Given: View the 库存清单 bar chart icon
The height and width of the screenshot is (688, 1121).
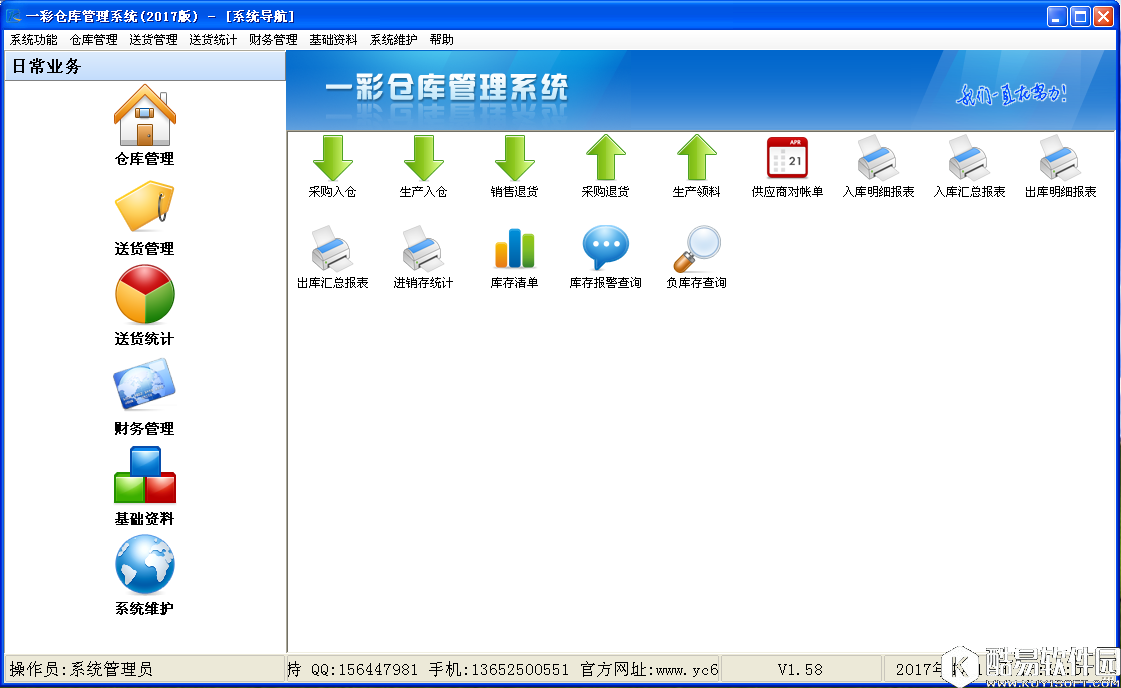Looking at the screenshot, I should [514, 250].
